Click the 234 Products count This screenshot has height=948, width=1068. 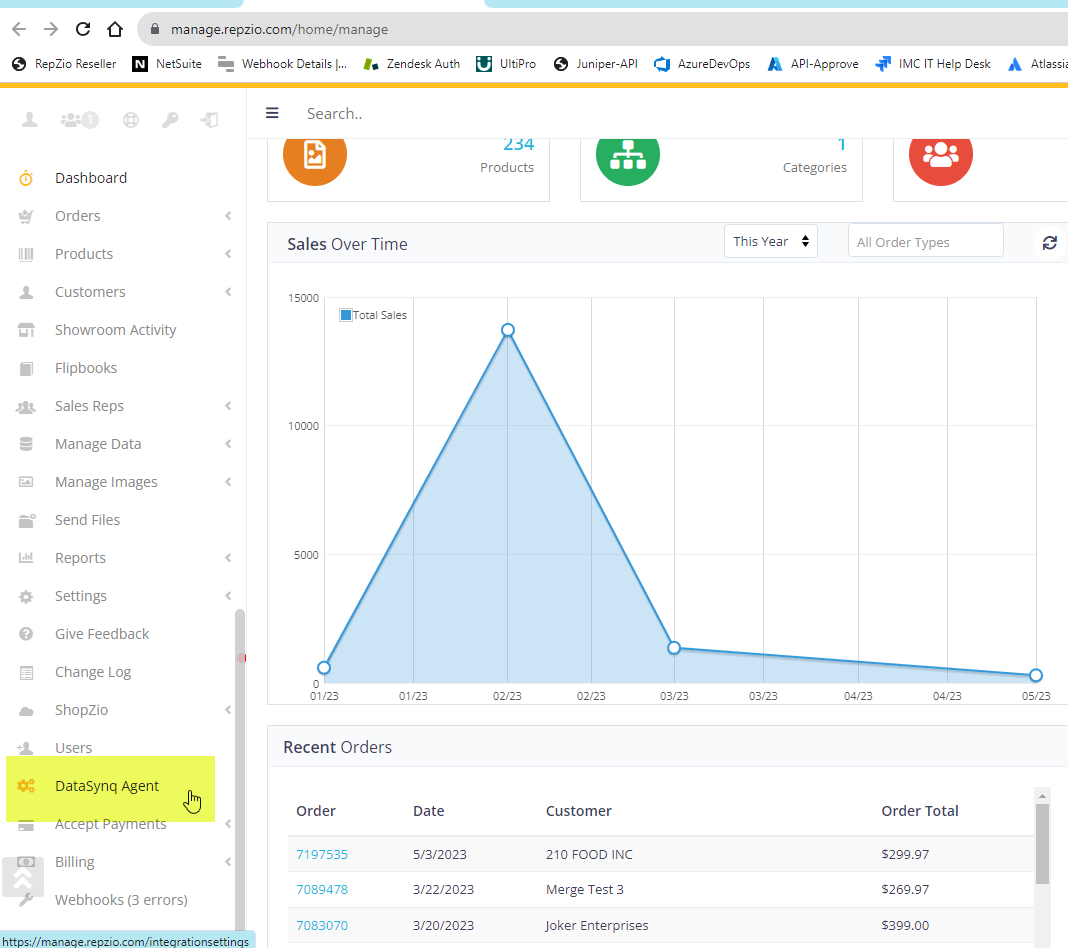tap(518, 144)
